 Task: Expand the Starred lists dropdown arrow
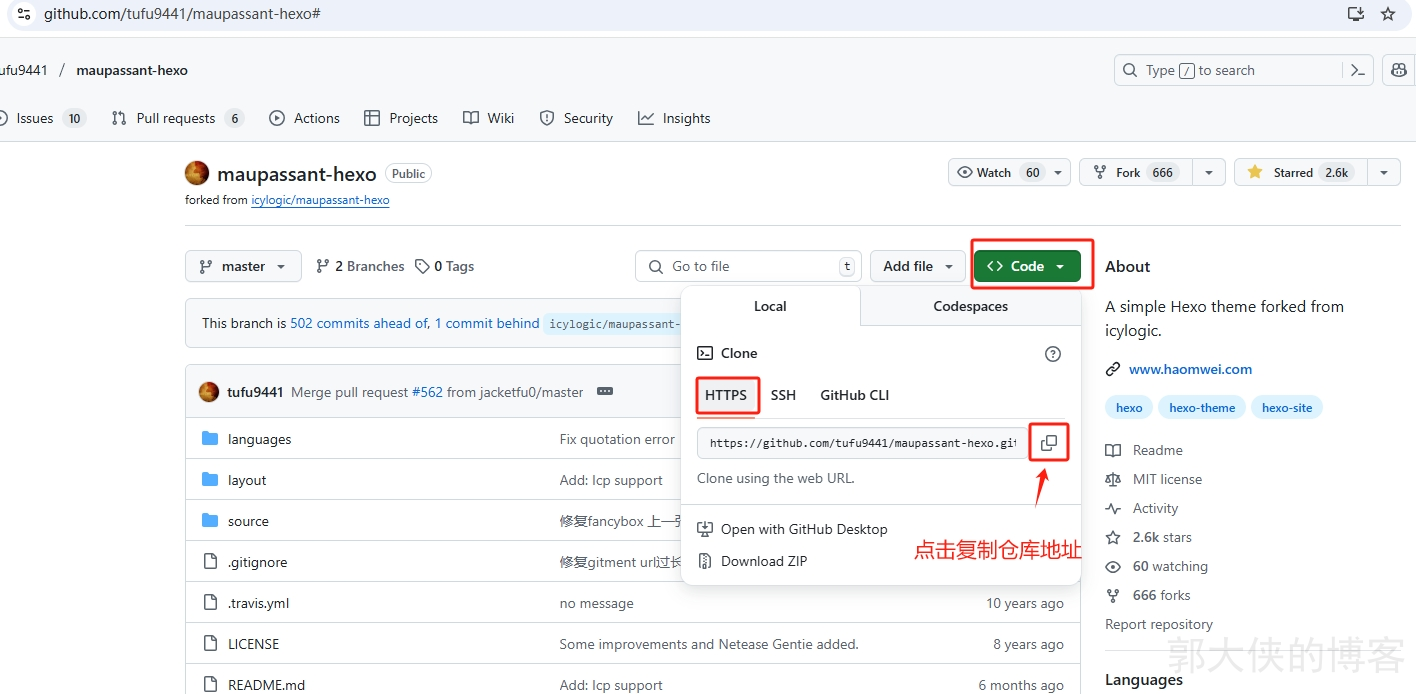pos(1384,172)
